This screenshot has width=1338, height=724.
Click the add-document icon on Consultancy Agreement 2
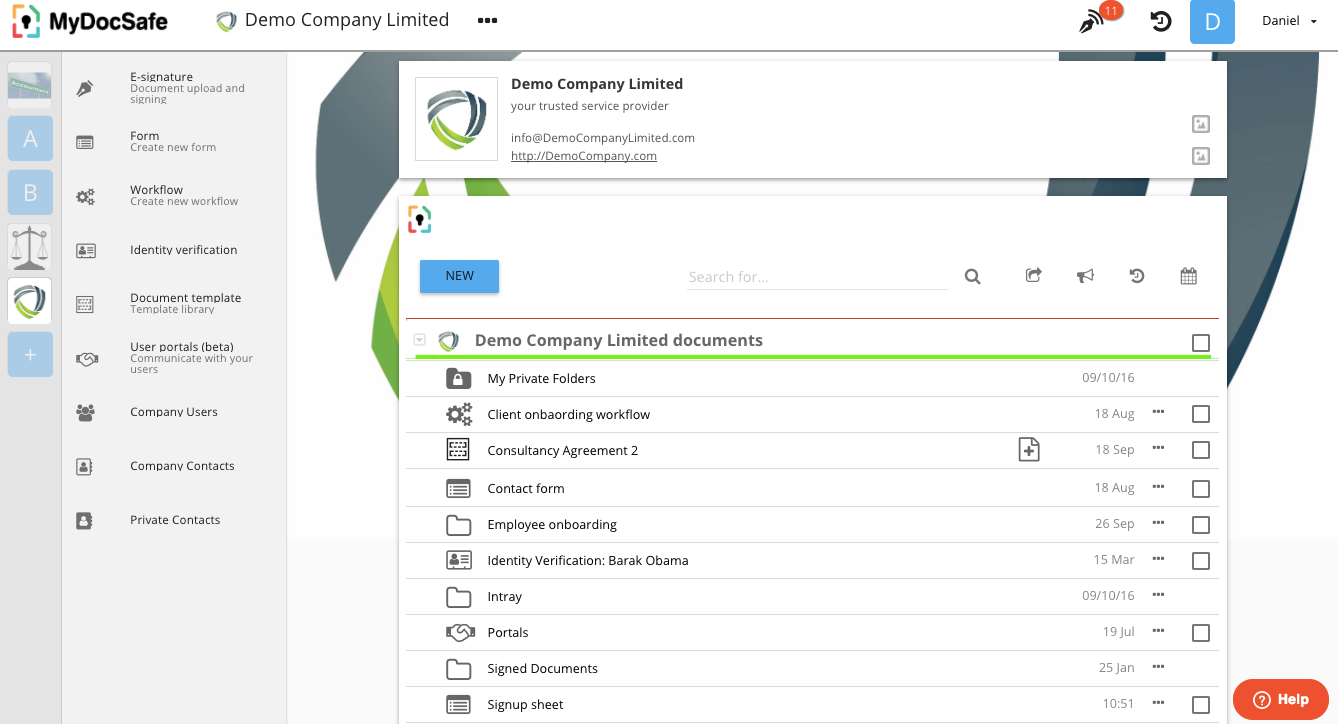(1029, 450)
